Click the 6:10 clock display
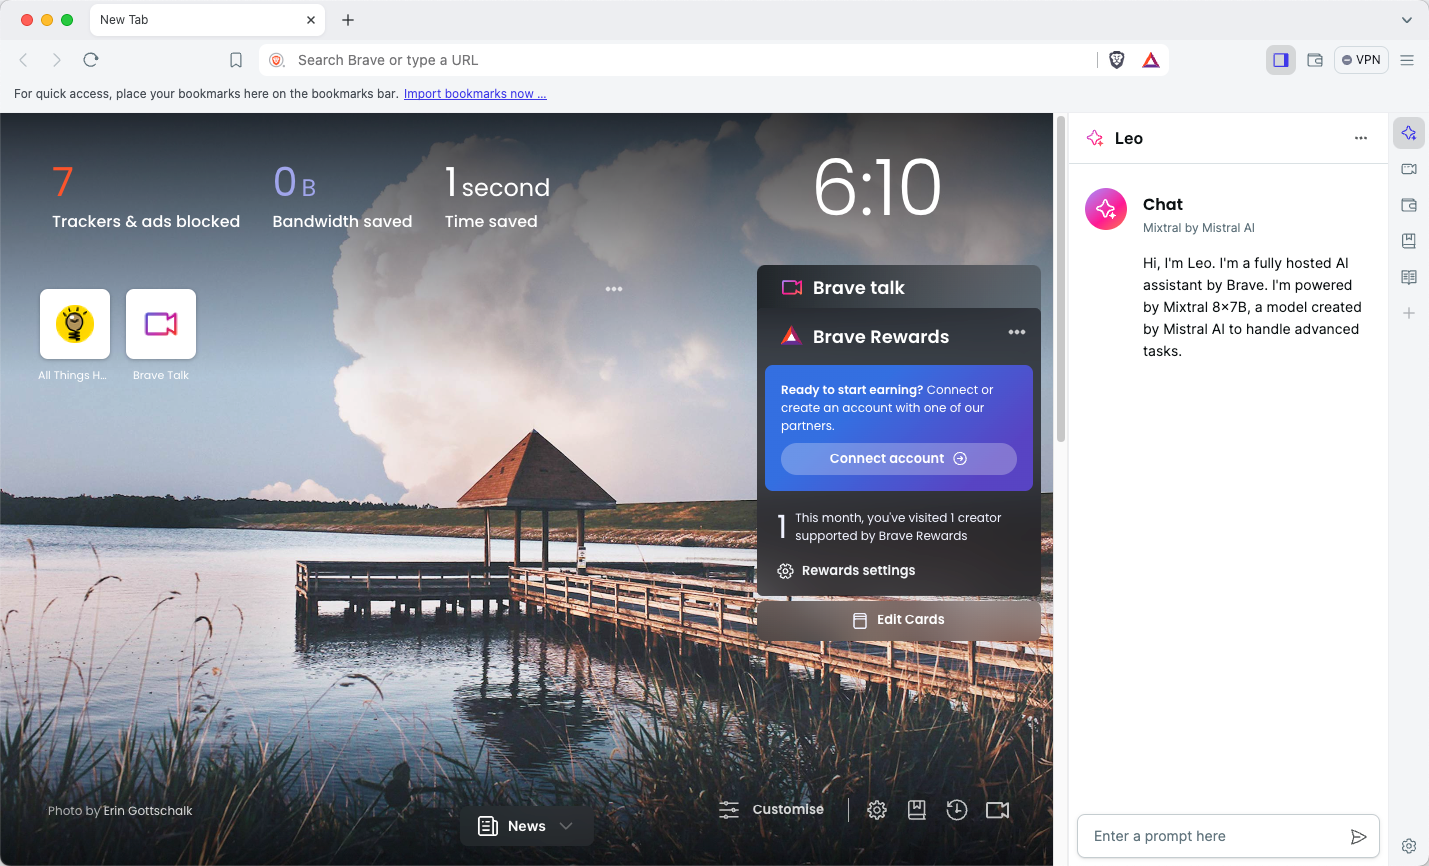Image resolution: width=1429 pixels, height=866 pixels. tap(878, 187)
